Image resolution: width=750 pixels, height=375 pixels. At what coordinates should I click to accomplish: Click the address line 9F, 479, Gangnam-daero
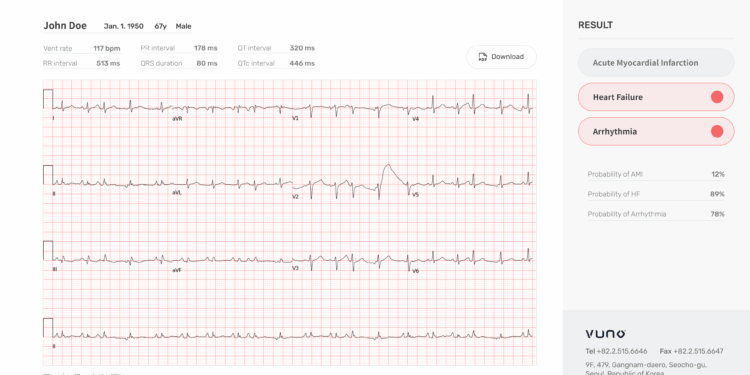click(x=646, y=365)
